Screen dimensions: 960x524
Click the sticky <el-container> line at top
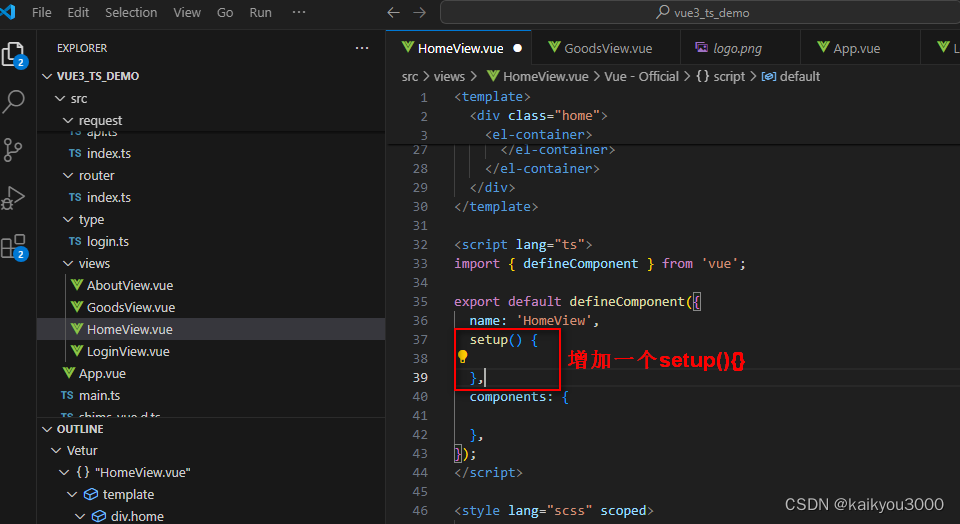(x=539, y=135)
